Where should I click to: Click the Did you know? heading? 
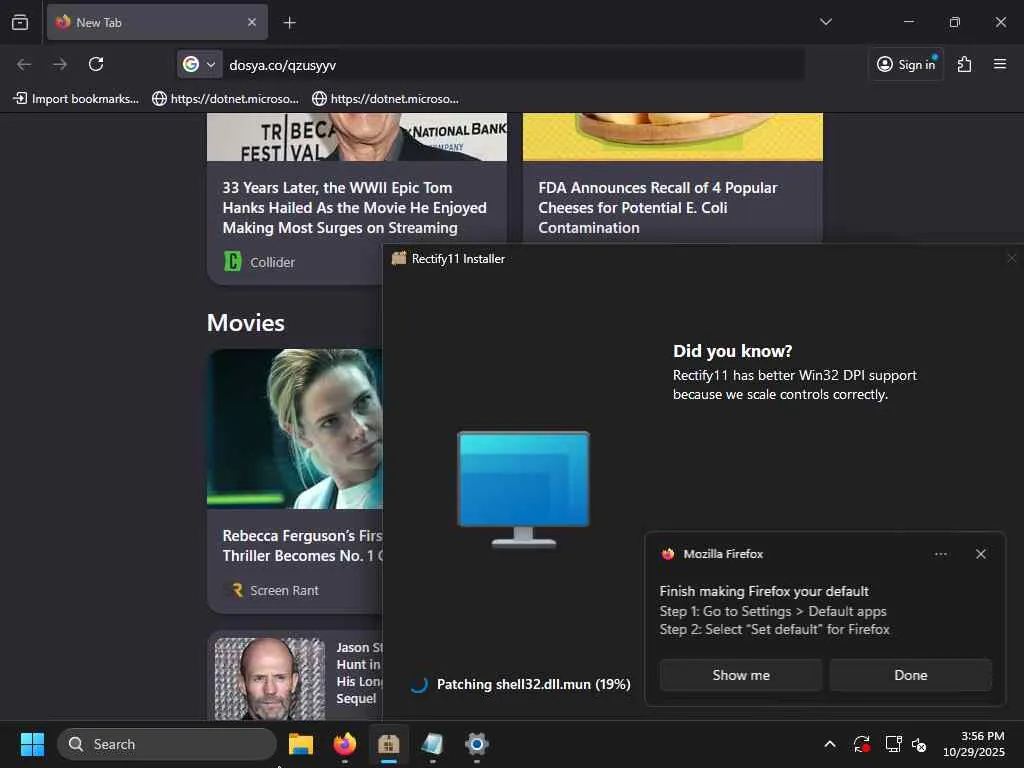click(732, 351)
